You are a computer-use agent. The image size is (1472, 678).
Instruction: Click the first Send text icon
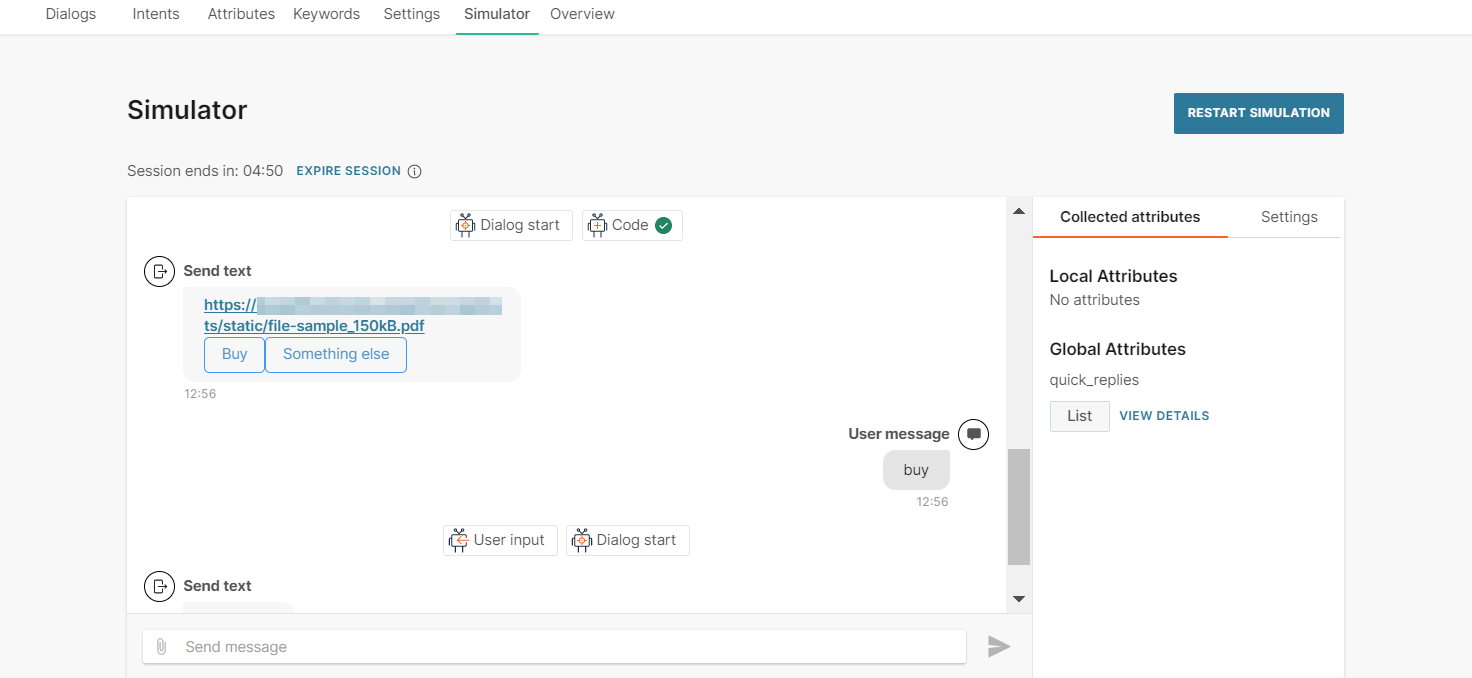click(159, 271)
